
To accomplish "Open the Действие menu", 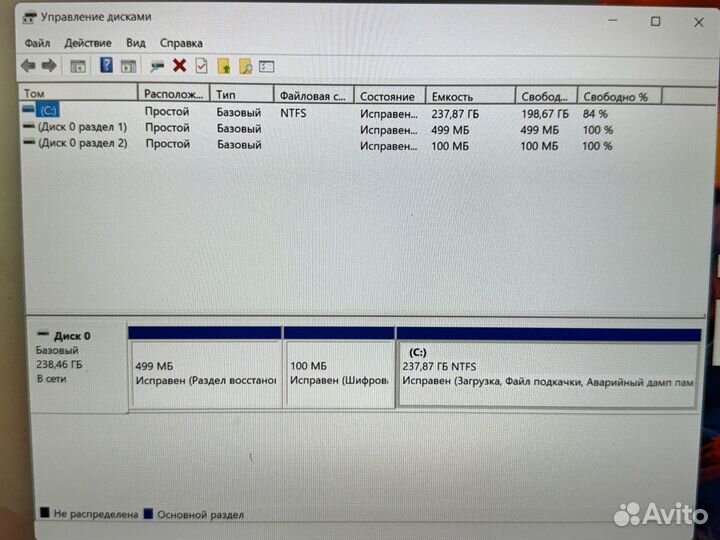I will click(x=88, y=43).
